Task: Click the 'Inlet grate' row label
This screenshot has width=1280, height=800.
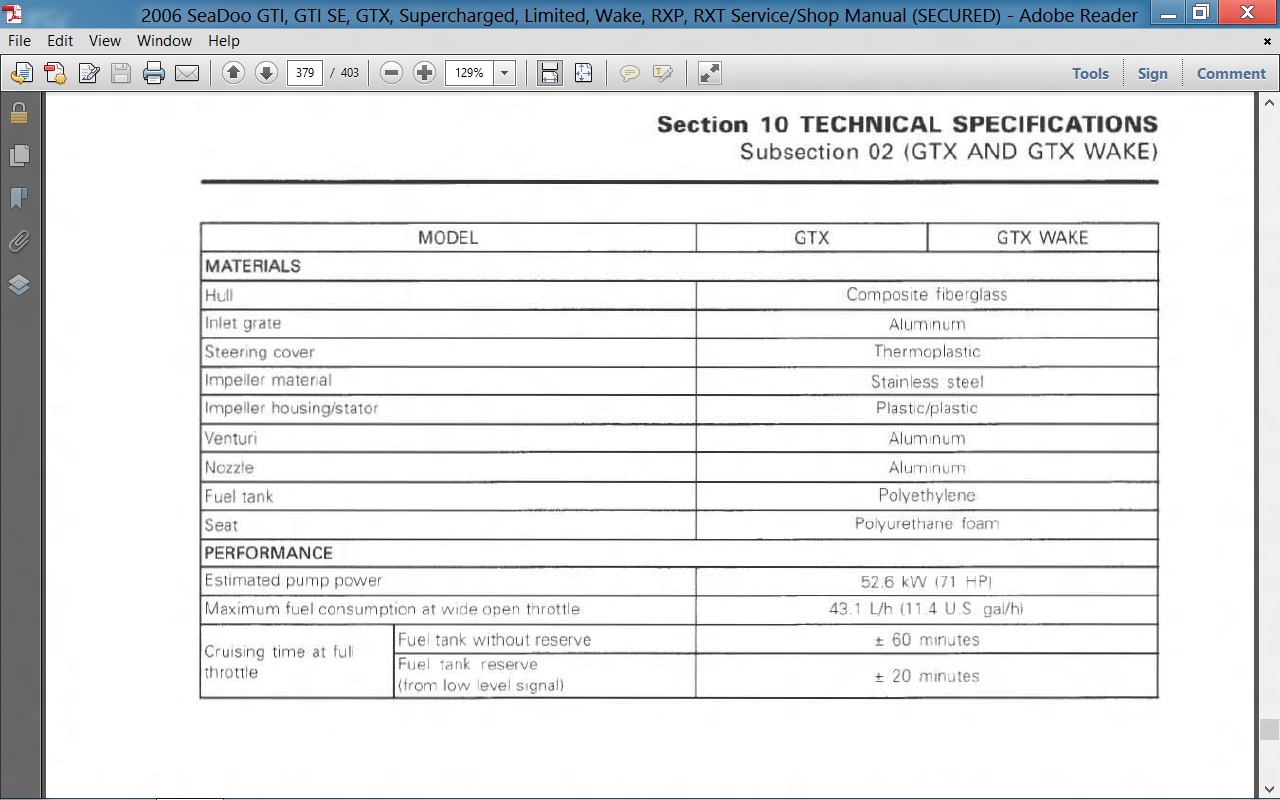Action: click(243, 324)
